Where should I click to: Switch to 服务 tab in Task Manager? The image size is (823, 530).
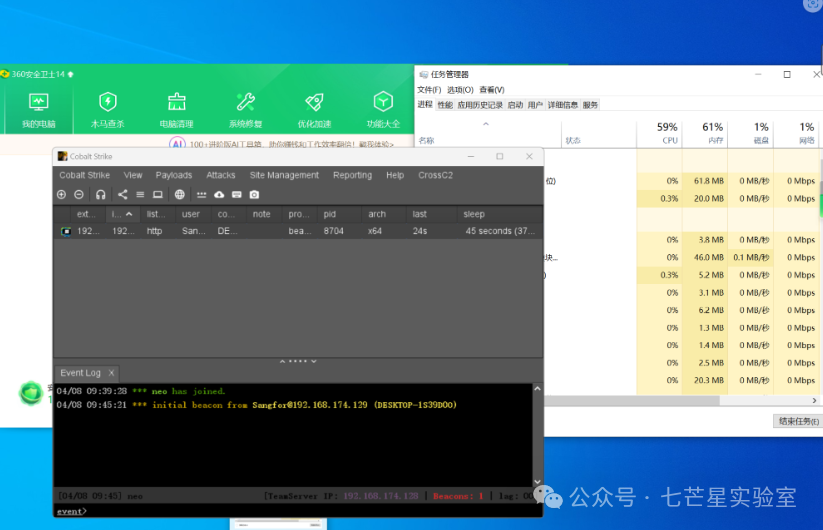point(590,105)
